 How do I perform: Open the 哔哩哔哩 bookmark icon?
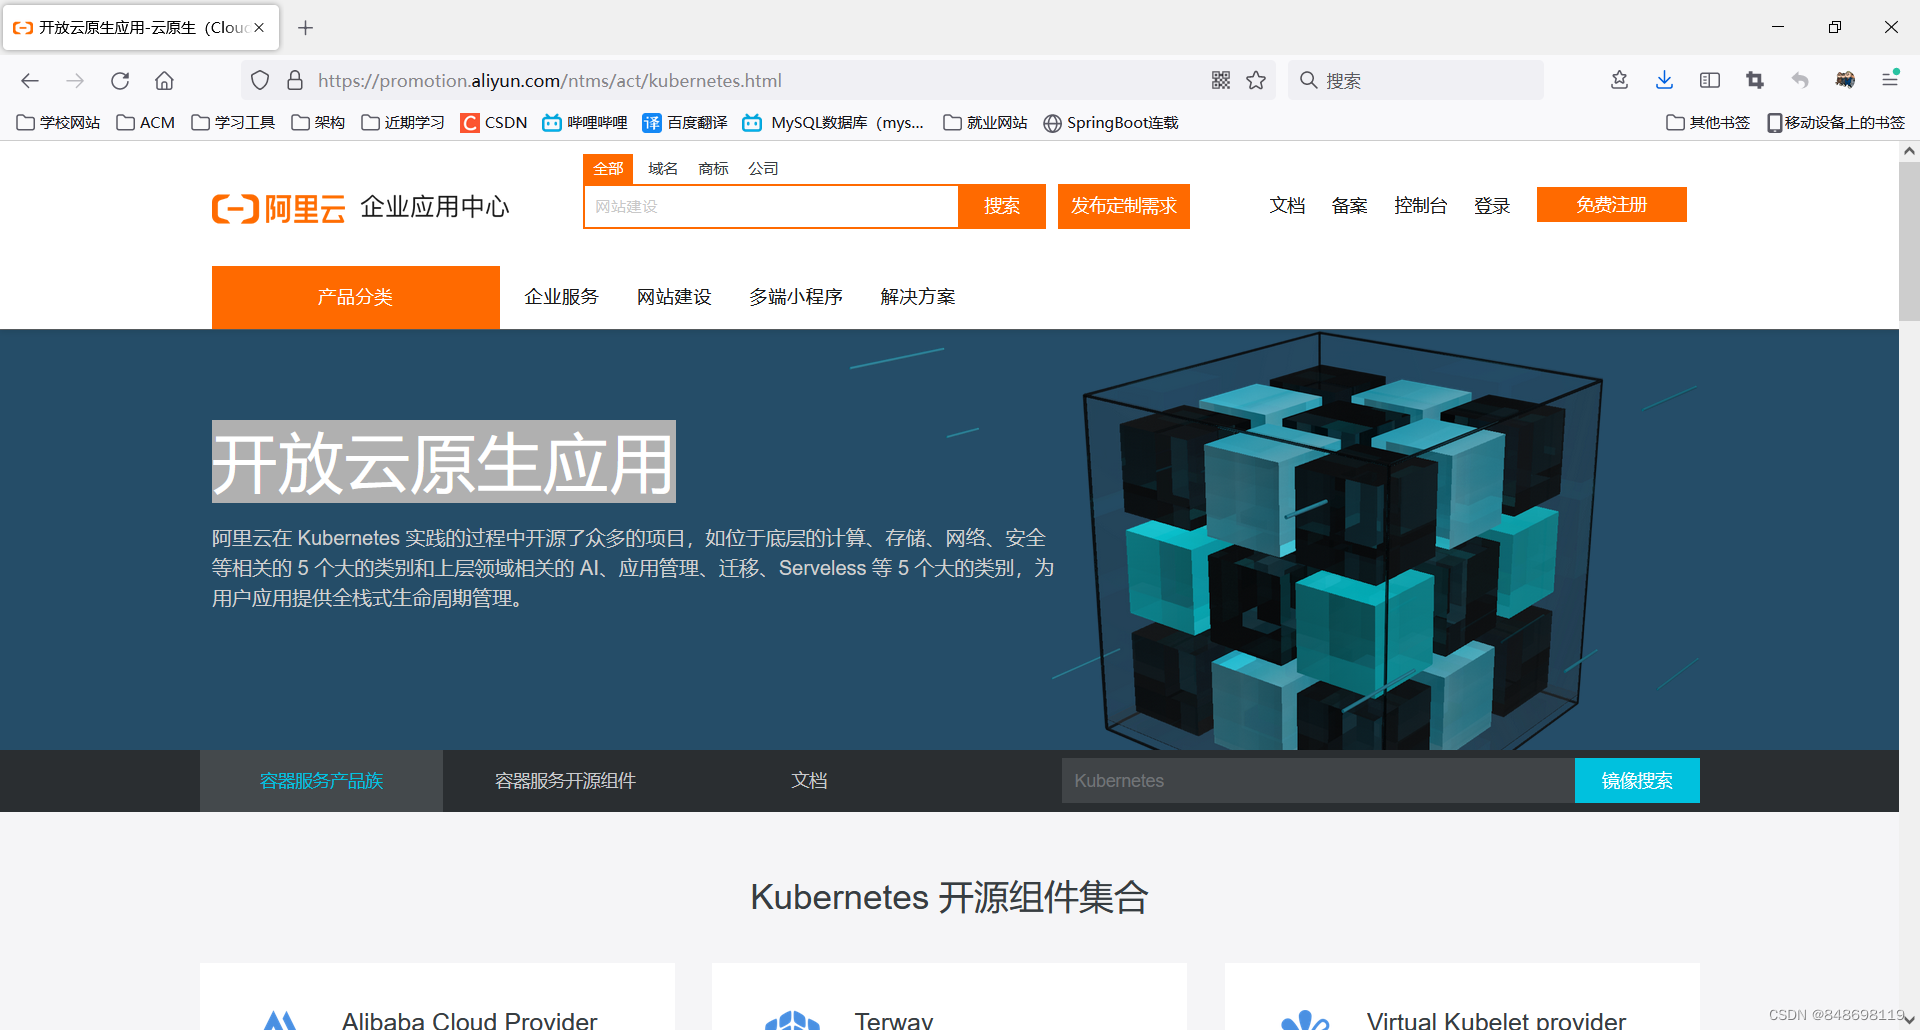[x=554, y=122]
